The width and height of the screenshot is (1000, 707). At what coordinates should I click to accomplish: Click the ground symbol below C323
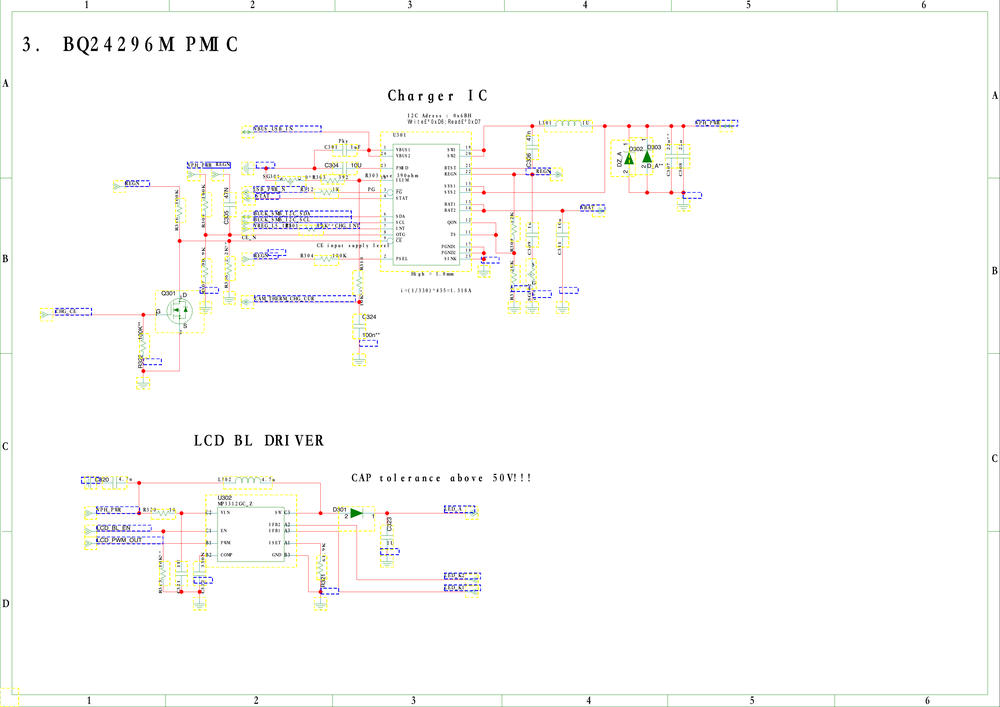click(387, 562)
